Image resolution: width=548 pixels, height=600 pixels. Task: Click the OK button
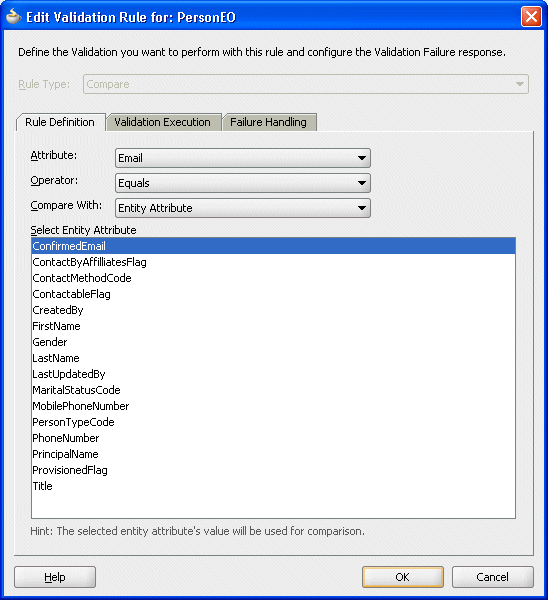[403, 577]
